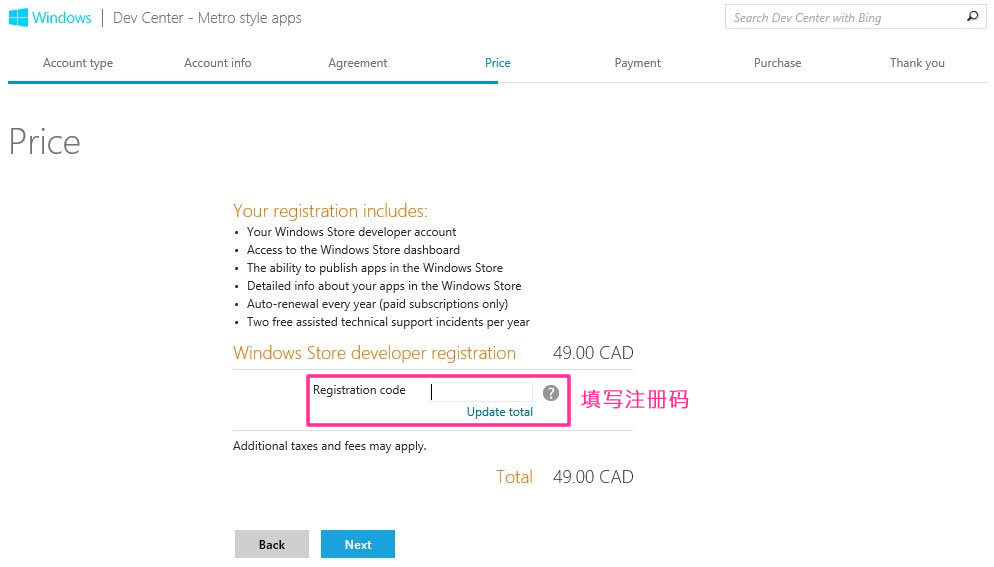Switch to the Account info step
This screenshot has width=994, height=567.
tap(218, 63)
